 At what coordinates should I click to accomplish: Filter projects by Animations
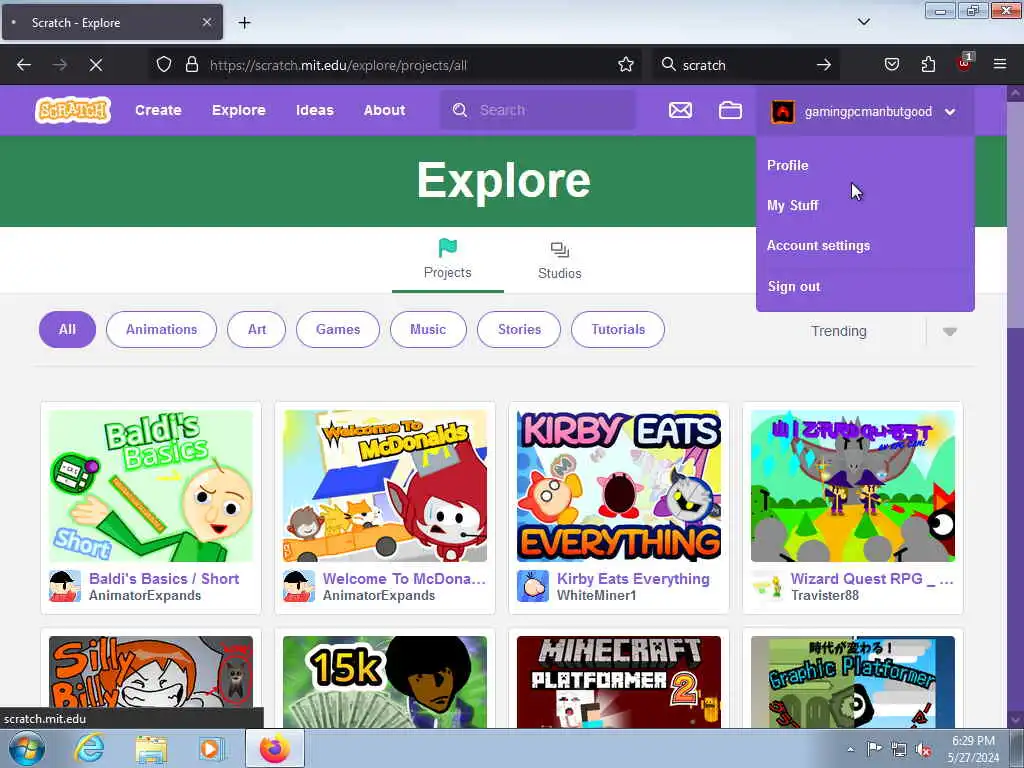tap(161, 330)
